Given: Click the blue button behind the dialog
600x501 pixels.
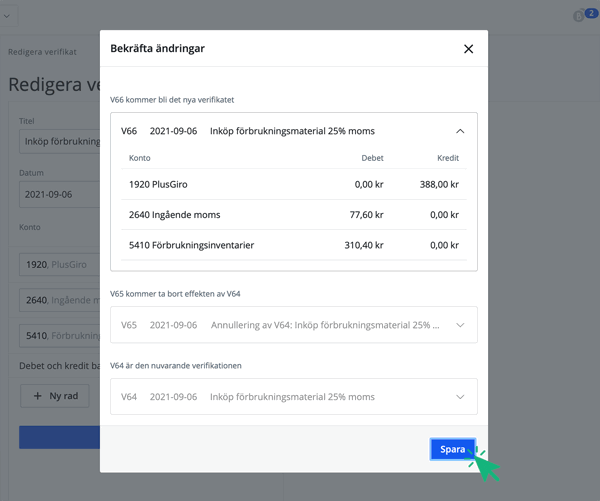Looking at the screenshot, I should click(x=59, y=437).
